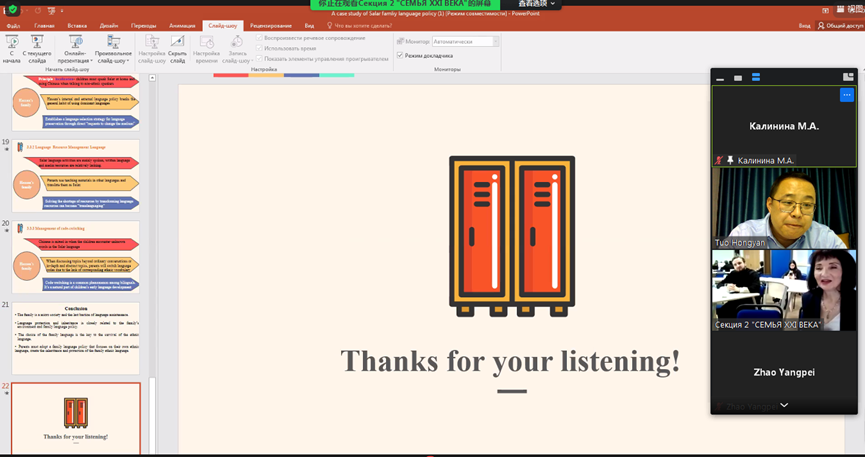
Task: Open Set Up Slide Show settings
Action: [152, 48]
